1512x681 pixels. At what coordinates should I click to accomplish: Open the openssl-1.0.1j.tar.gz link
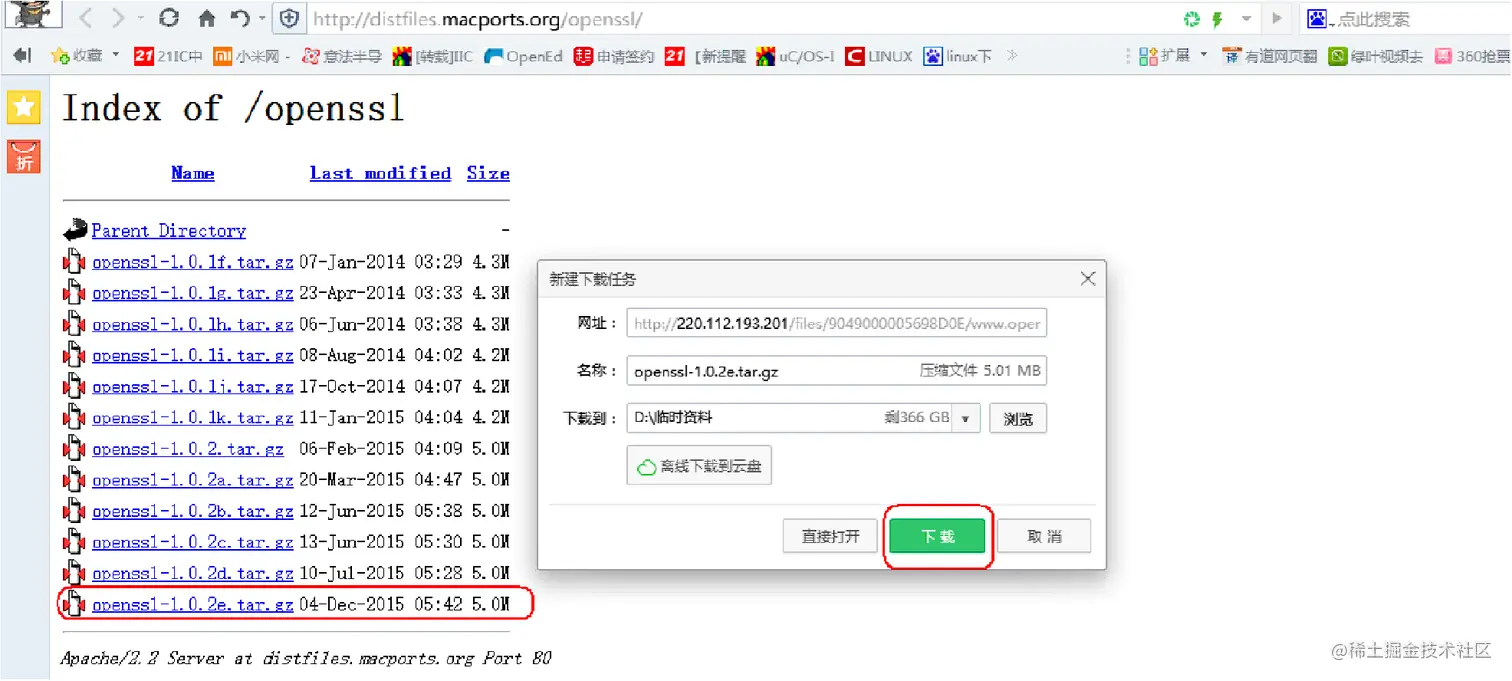tap(193, 386)
